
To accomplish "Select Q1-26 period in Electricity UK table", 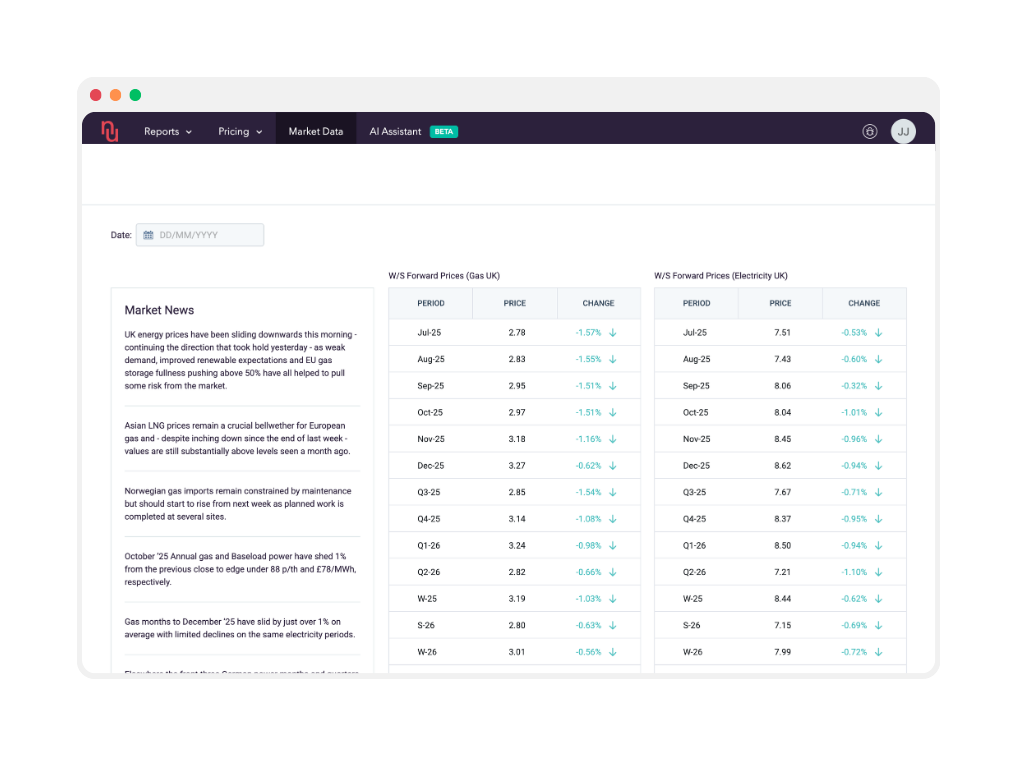I will 695,546.
